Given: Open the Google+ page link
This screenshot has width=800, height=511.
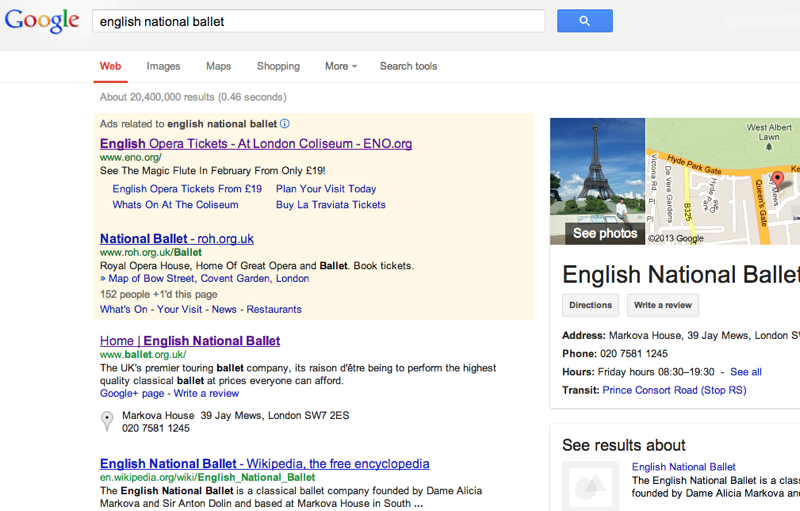Looking at the screenshot, I should click(132, 393).
